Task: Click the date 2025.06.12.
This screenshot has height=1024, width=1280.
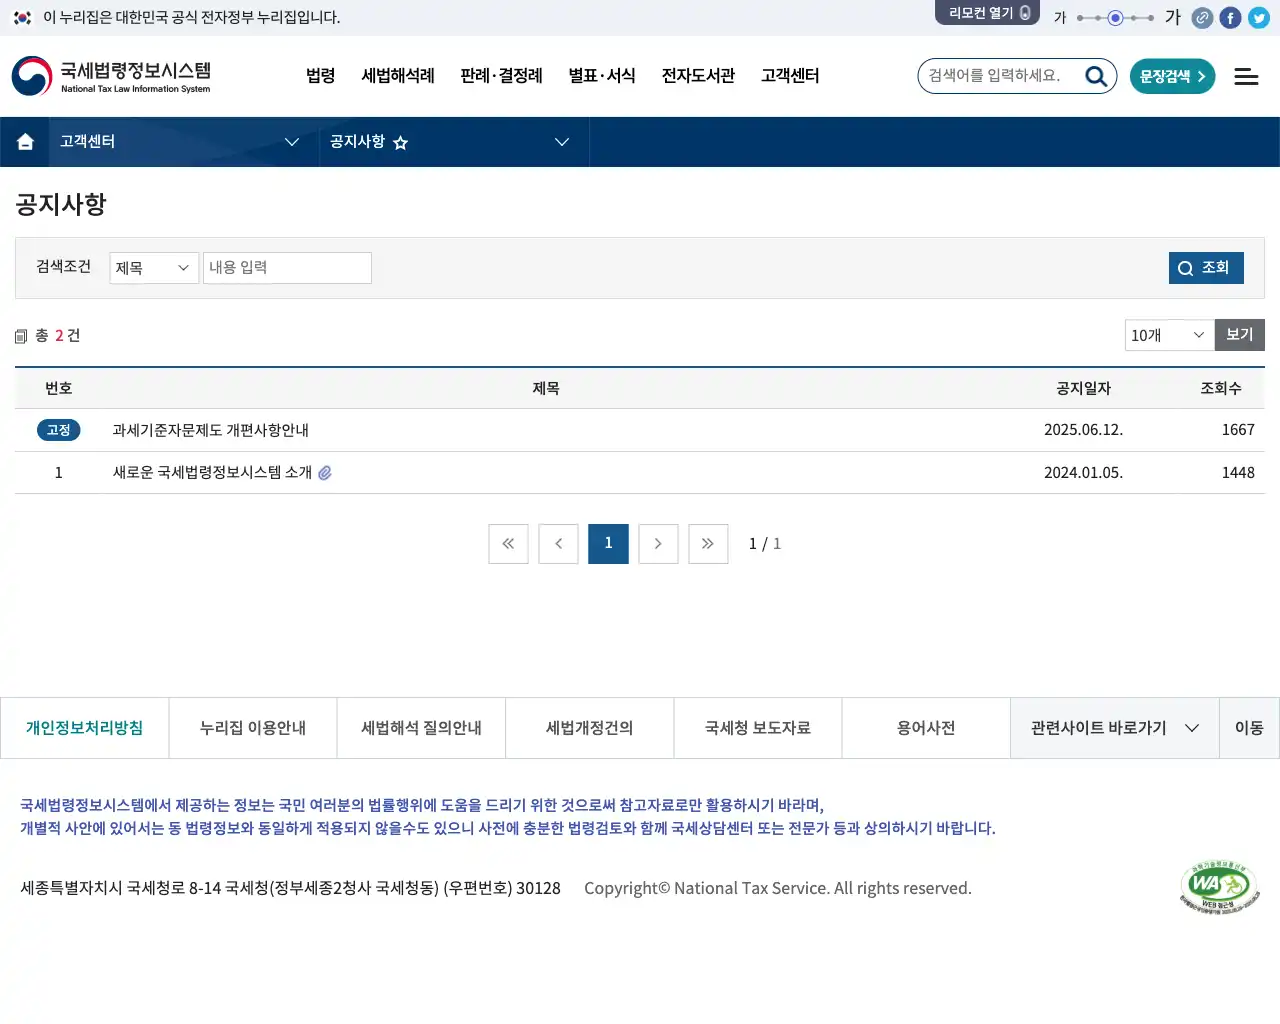Action: [x=1083, y=430]
